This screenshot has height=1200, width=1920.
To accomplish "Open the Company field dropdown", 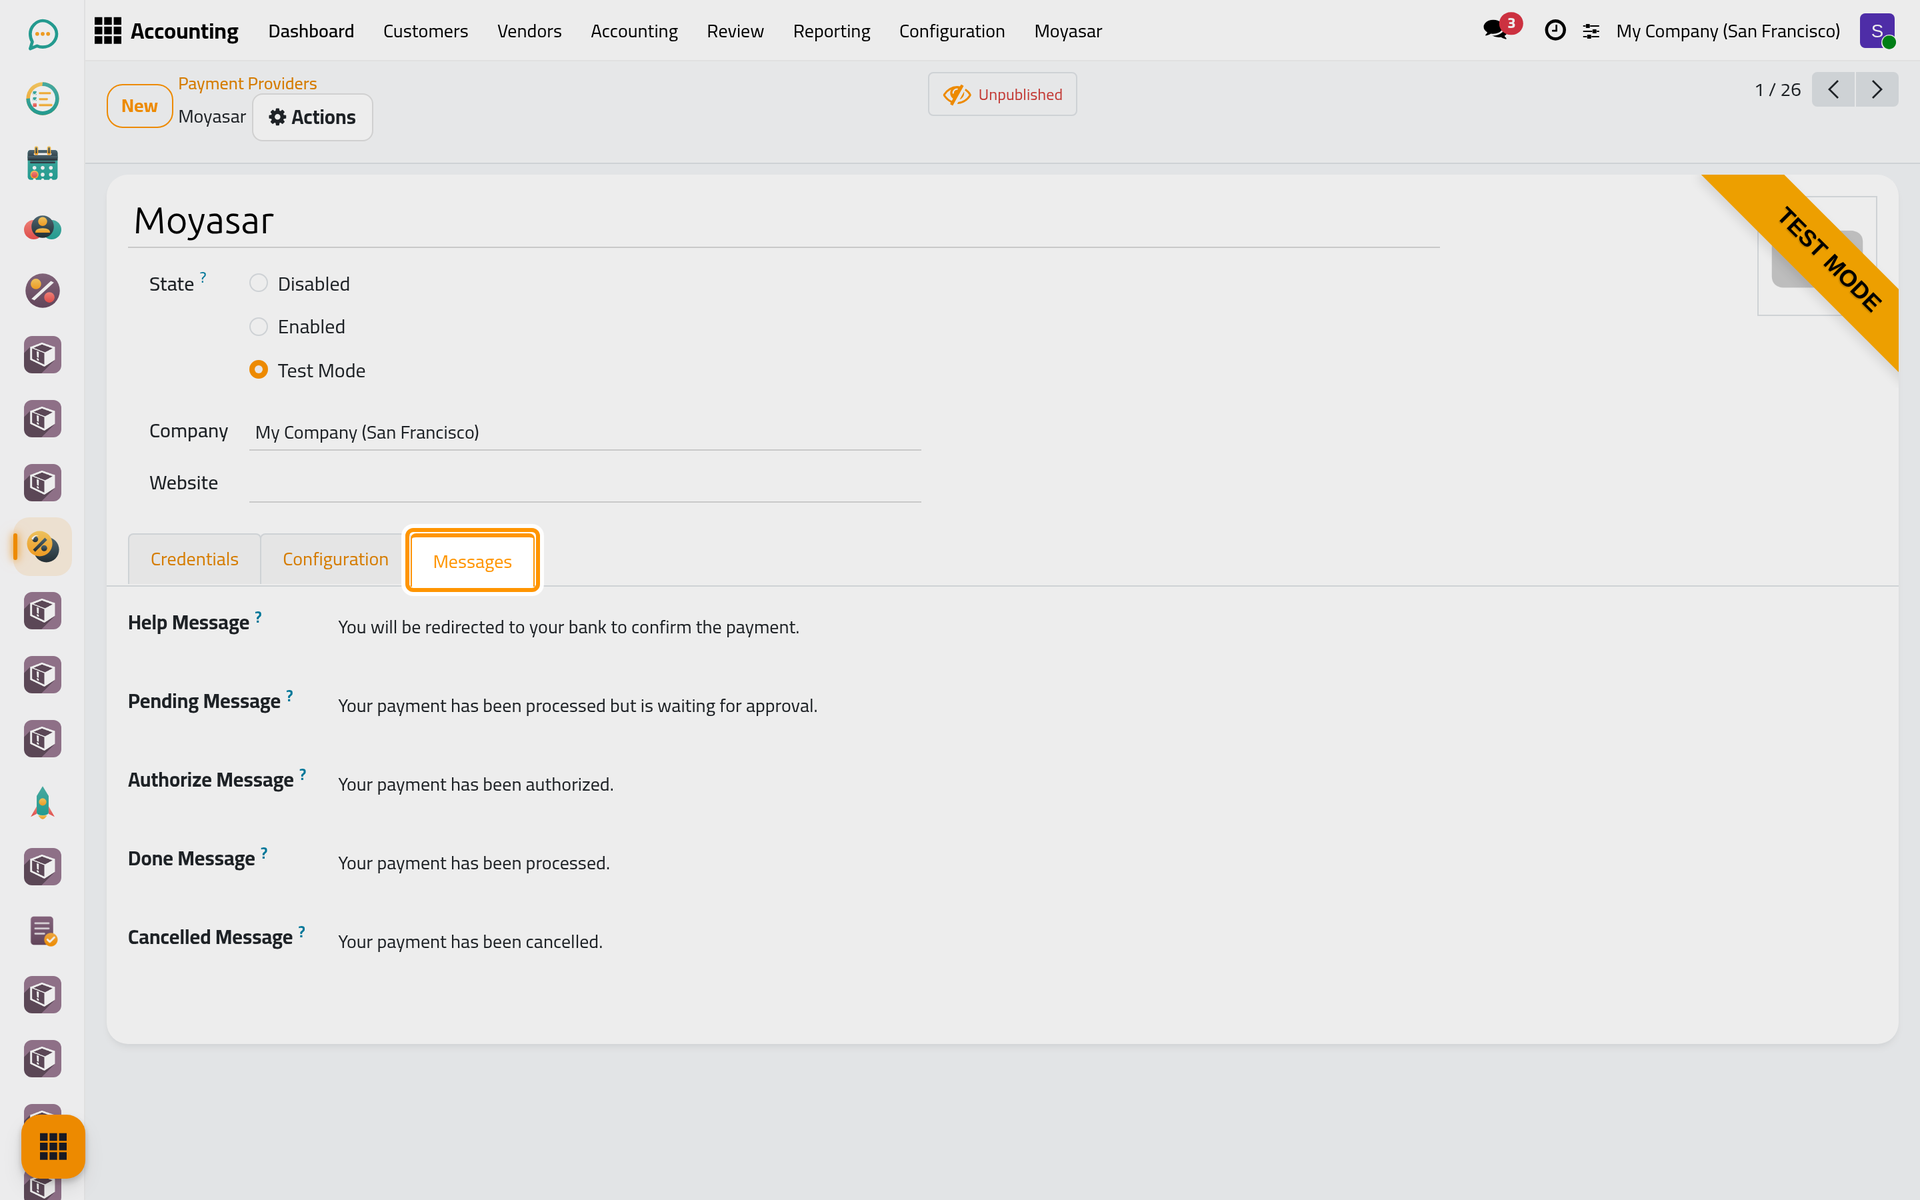I will tap(585, 432).
